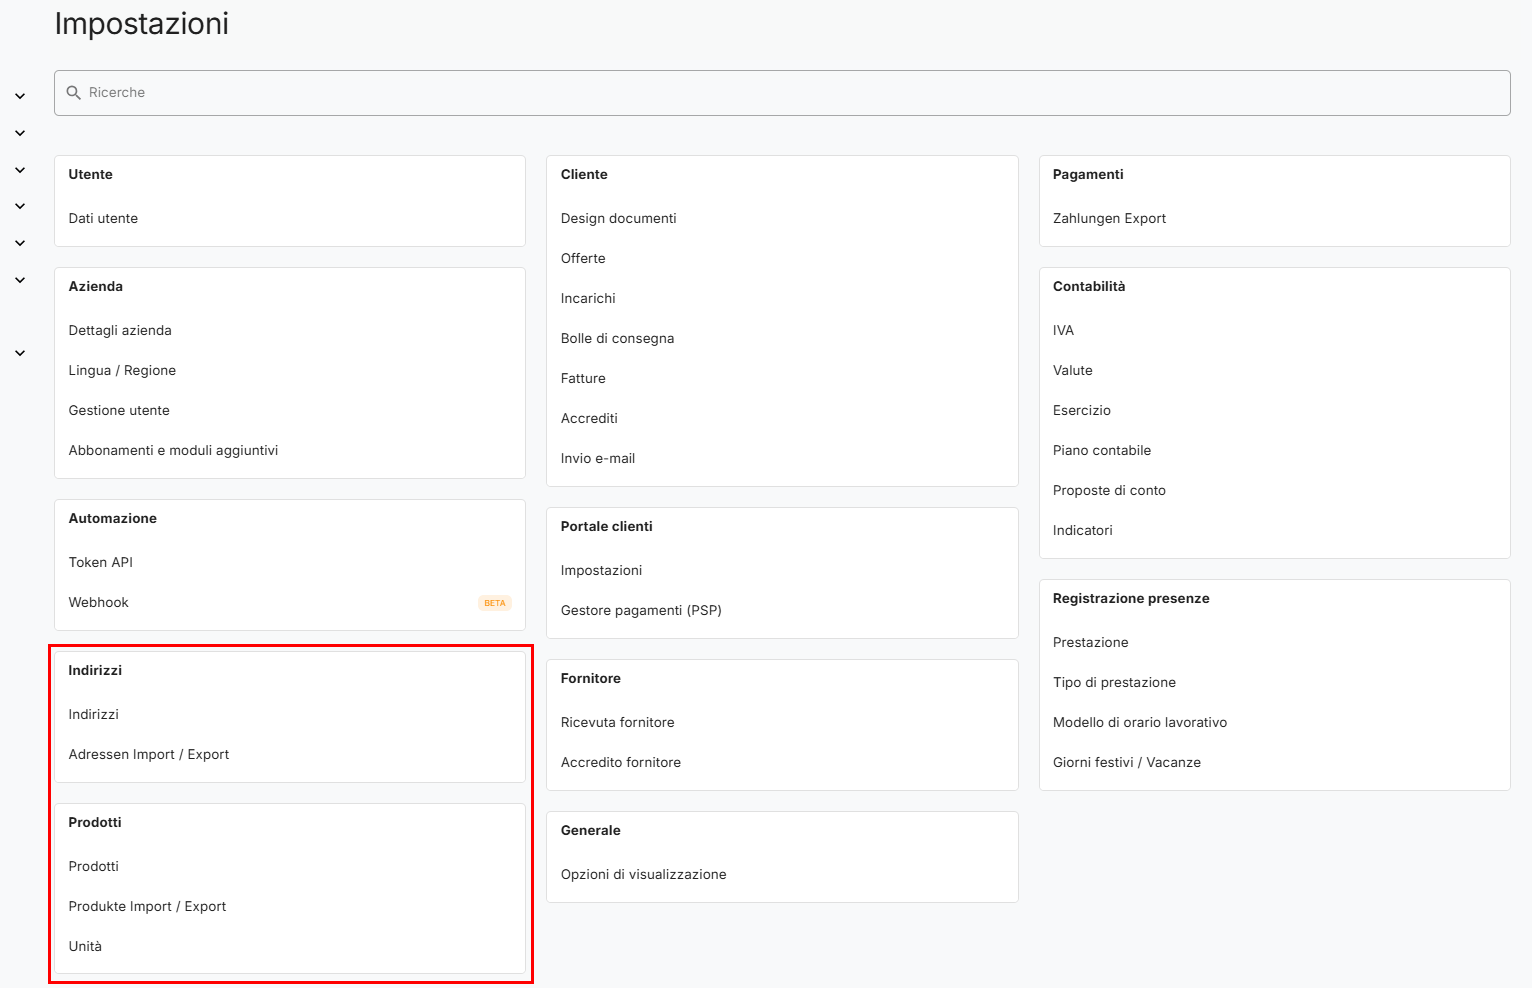Open Abbonamenti e moduli aggiuntivi
Viewport: 1532px width, 988px height.
click(173, 450)
